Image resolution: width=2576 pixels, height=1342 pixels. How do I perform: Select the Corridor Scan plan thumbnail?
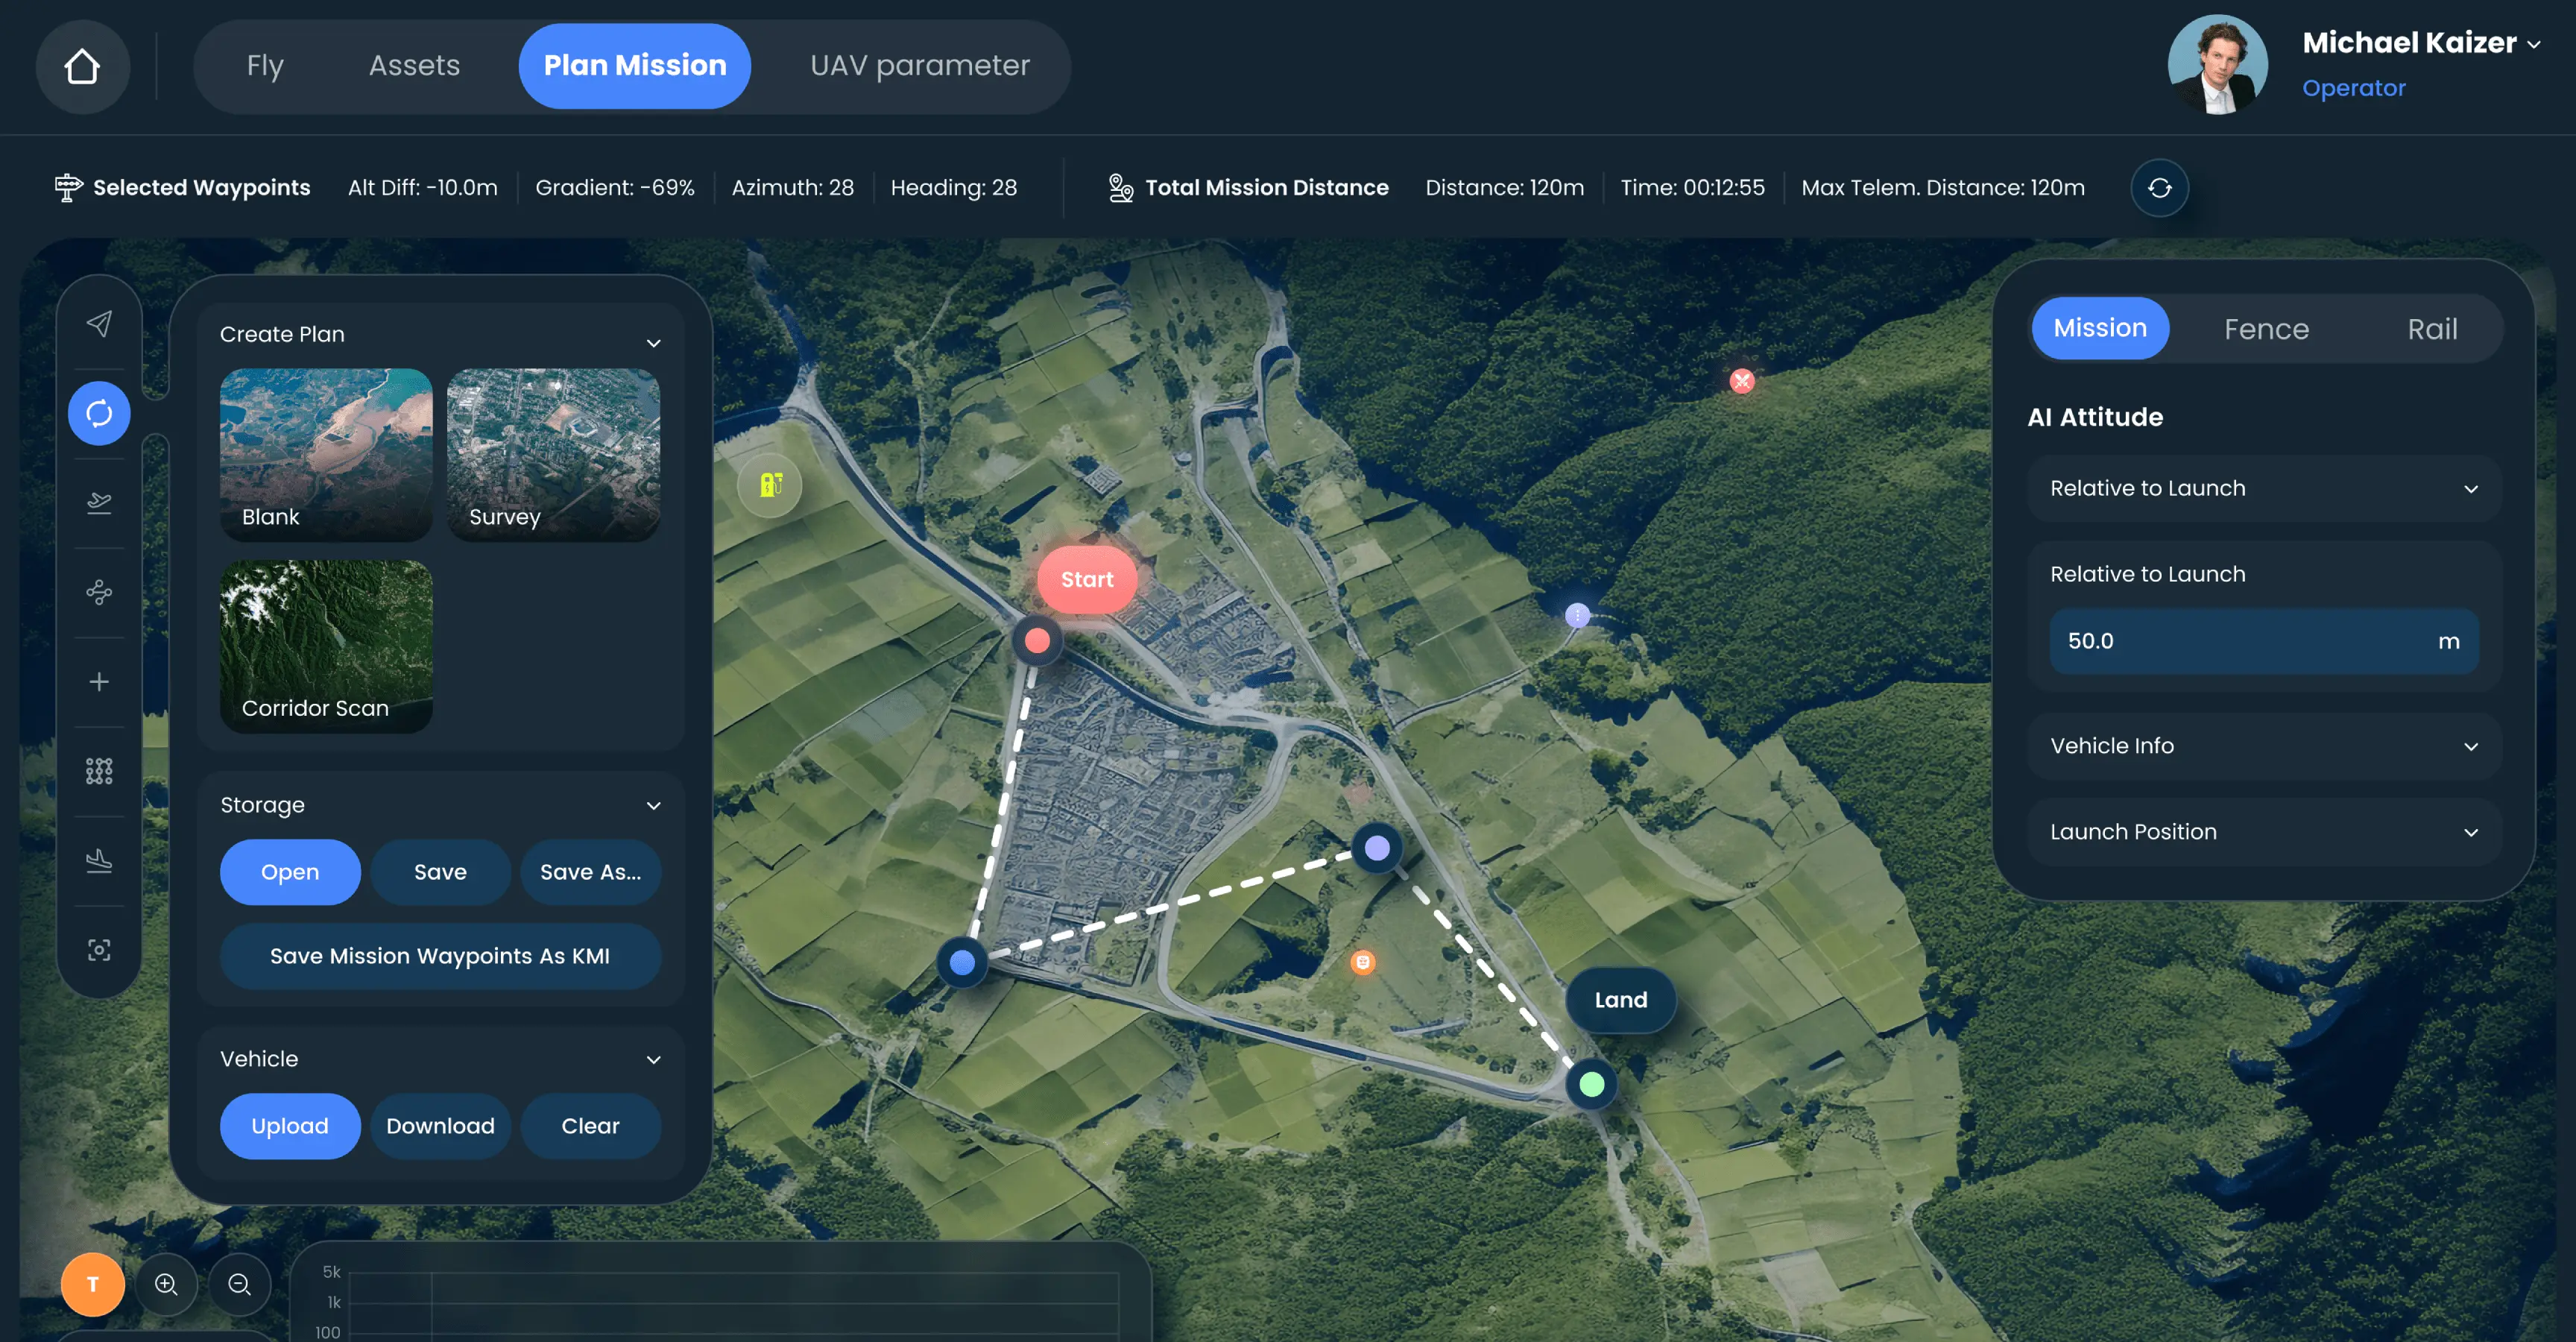tap(326, 646)
